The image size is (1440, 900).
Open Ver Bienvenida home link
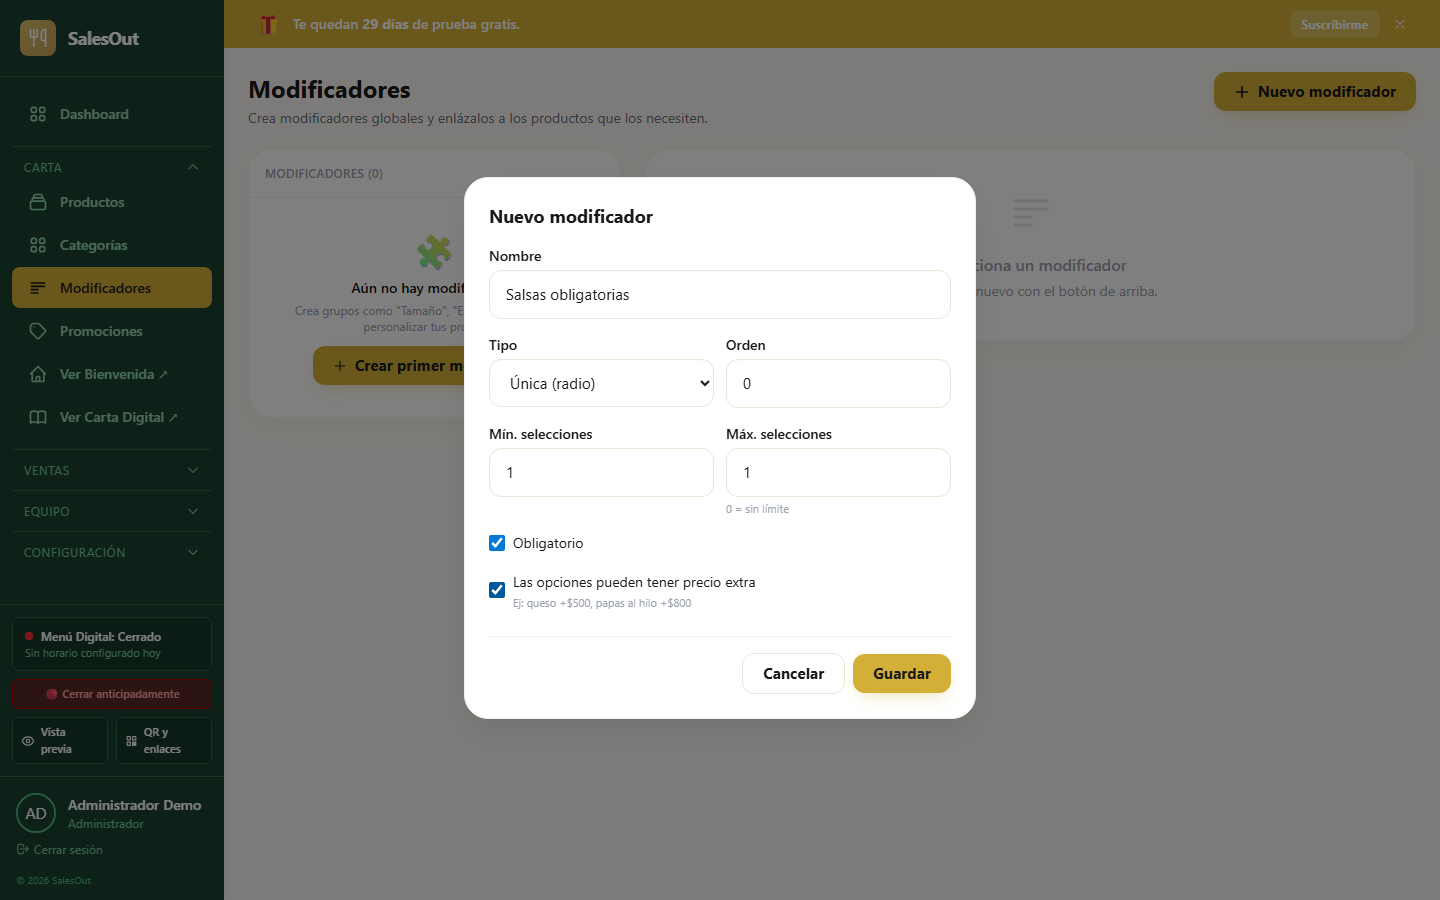click(x=112, y=374)
